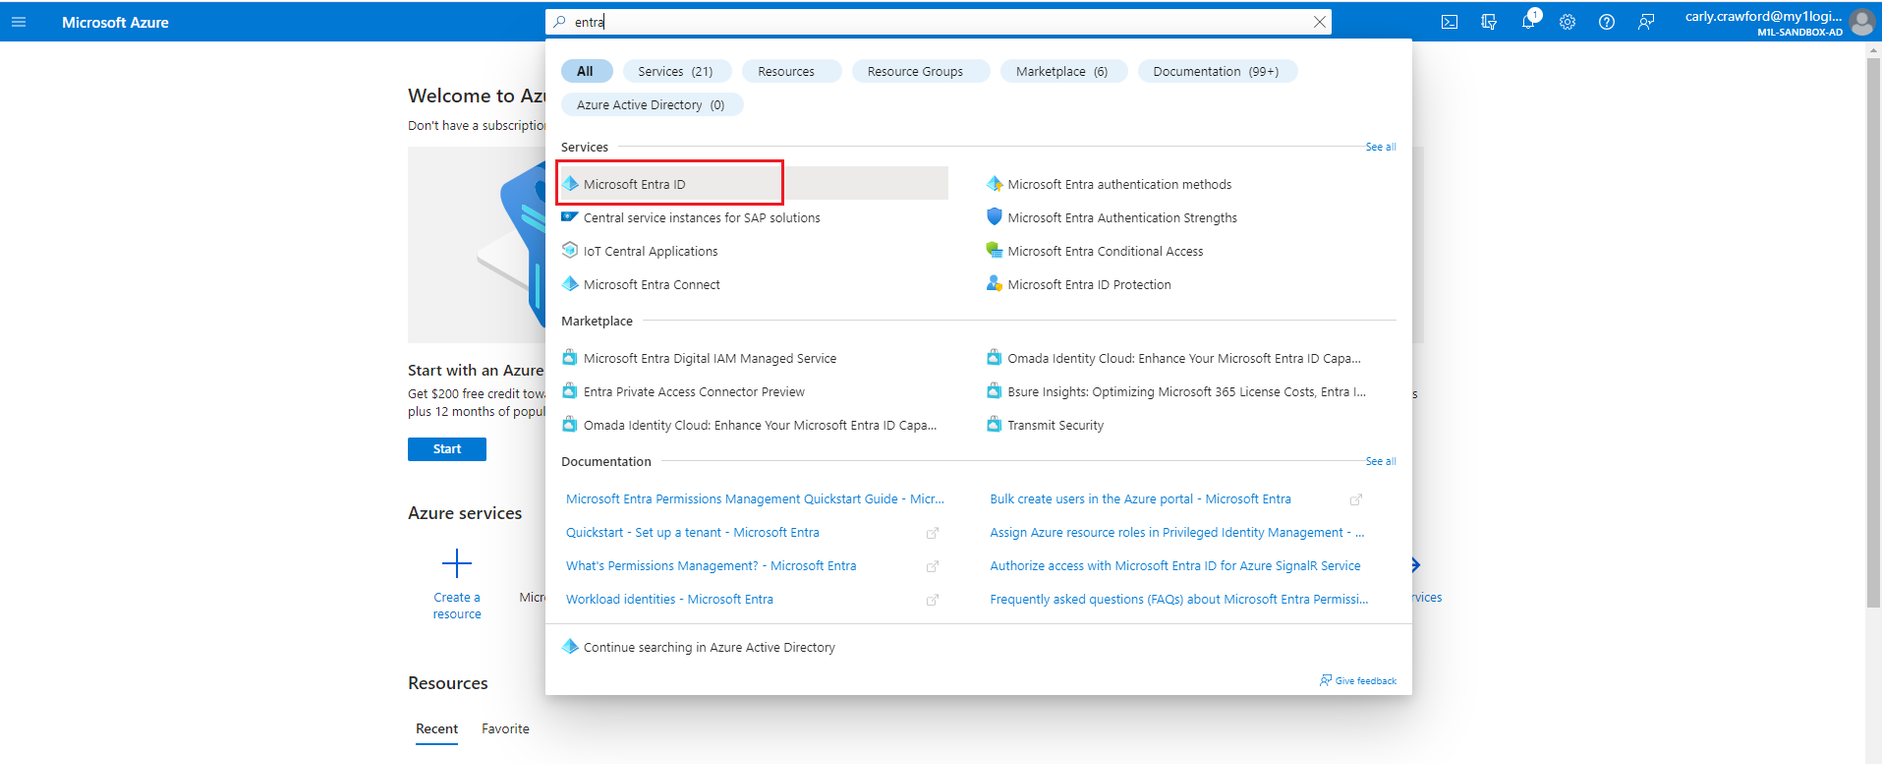Click the Entra authentication methods icon
Image resolution: width=1882 pixels, height=764 pixels.
[994, 184]
